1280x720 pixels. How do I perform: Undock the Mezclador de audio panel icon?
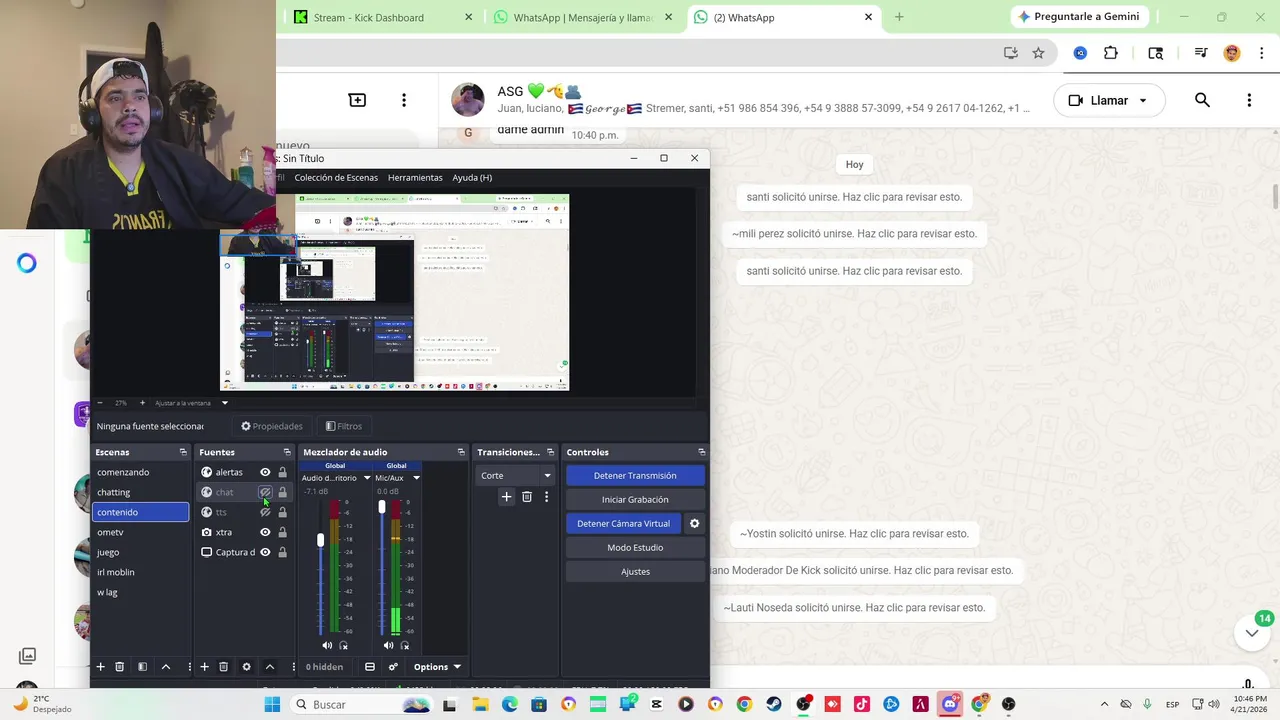click(461, 452)
